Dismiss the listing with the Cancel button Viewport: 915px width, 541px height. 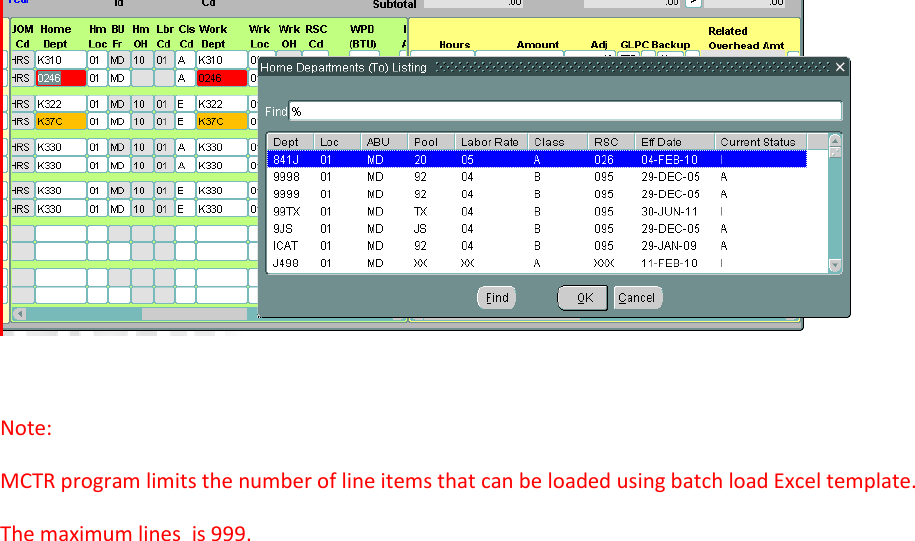(x=638, y=298)
